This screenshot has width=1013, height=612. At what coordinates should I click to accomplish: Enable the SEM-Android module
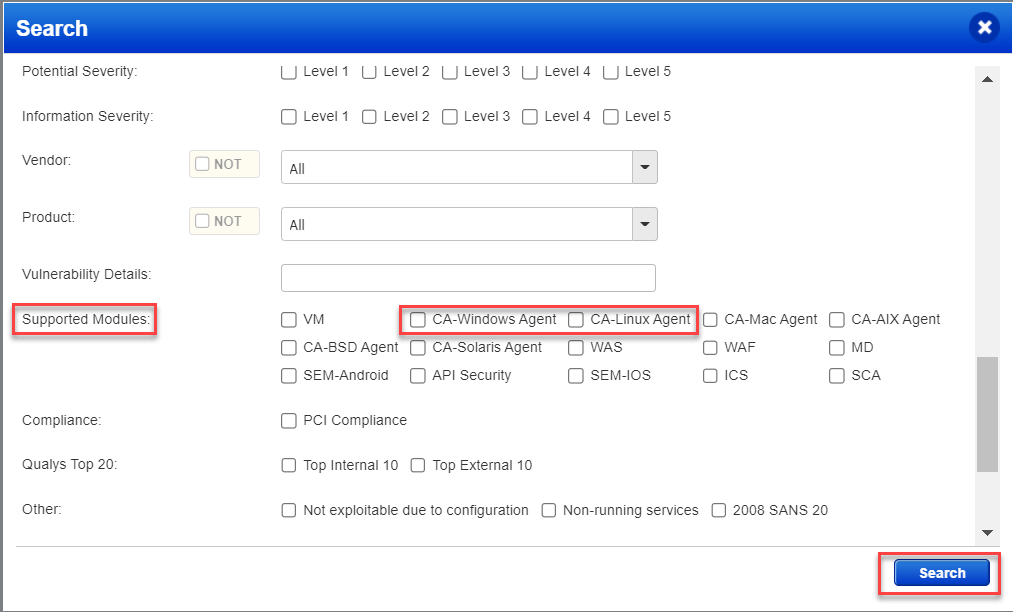(288, 375)
